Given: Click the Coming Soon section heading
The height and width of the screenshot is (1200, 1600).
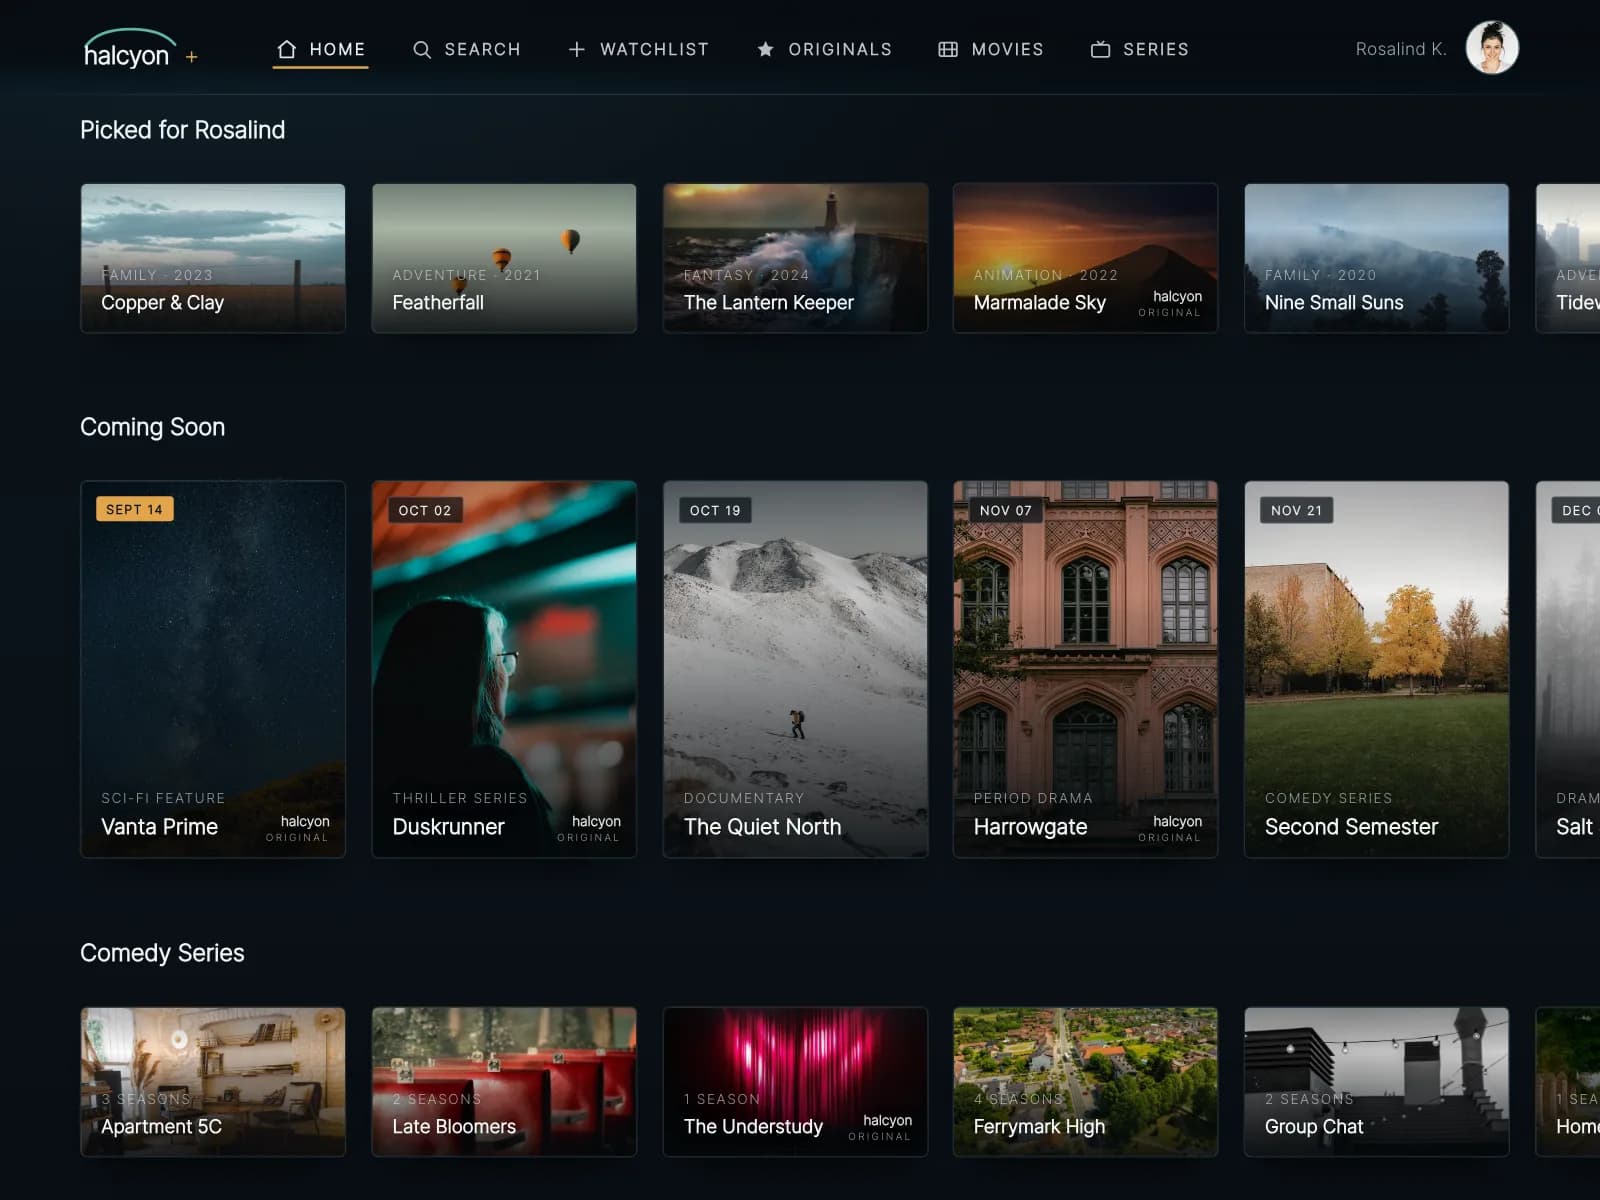Looking at the screenshot, I should coord(153,427).
